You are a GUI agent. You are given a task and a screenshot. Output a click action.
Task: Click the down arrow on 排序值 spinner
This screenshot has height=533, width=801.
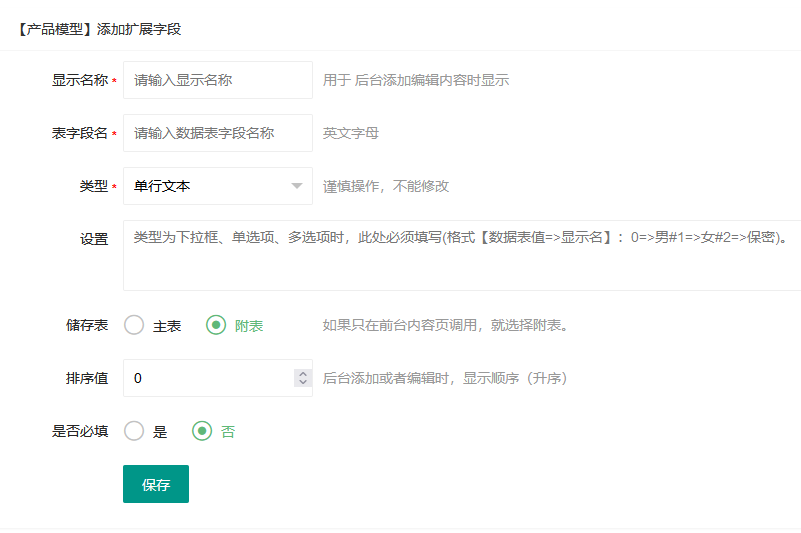point(303,382)
